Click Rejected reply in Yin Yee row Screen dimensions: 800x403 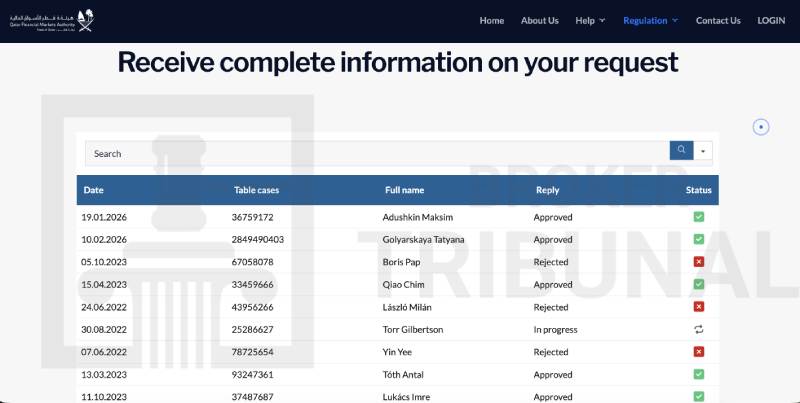coord(551,352)
